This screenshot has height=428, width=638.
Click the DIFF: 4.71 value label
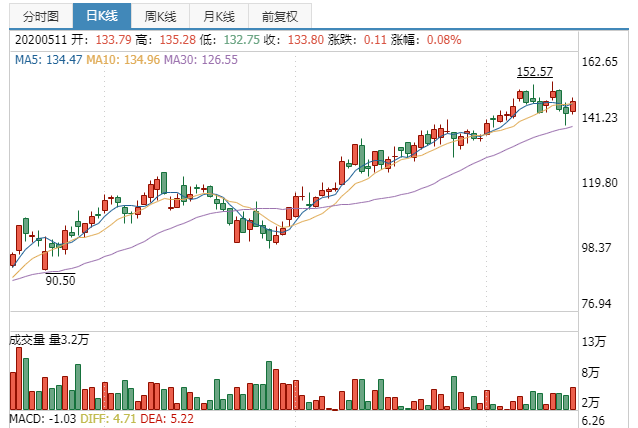point(108,419)
